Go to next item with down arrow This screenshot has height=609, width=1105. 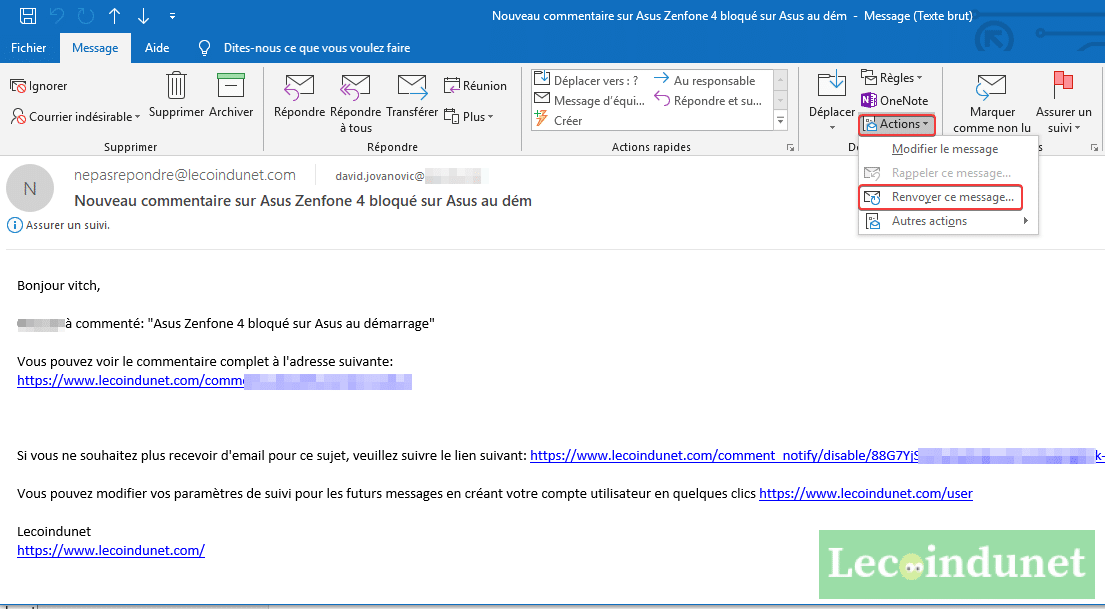[x=143, y=16]
